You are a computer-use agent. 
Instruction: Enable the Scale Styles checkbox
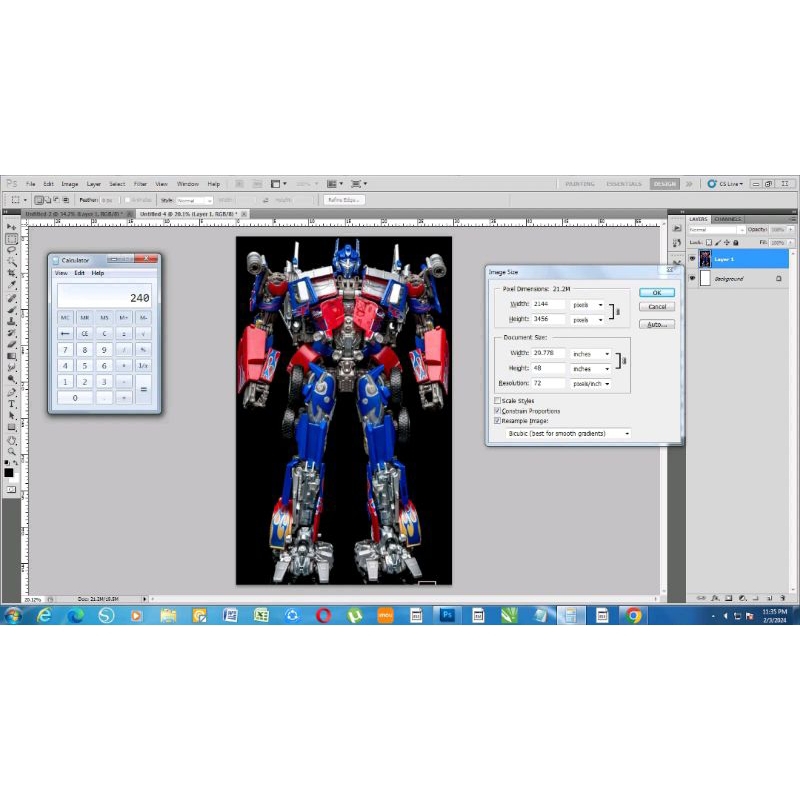(x=498, y=400)
